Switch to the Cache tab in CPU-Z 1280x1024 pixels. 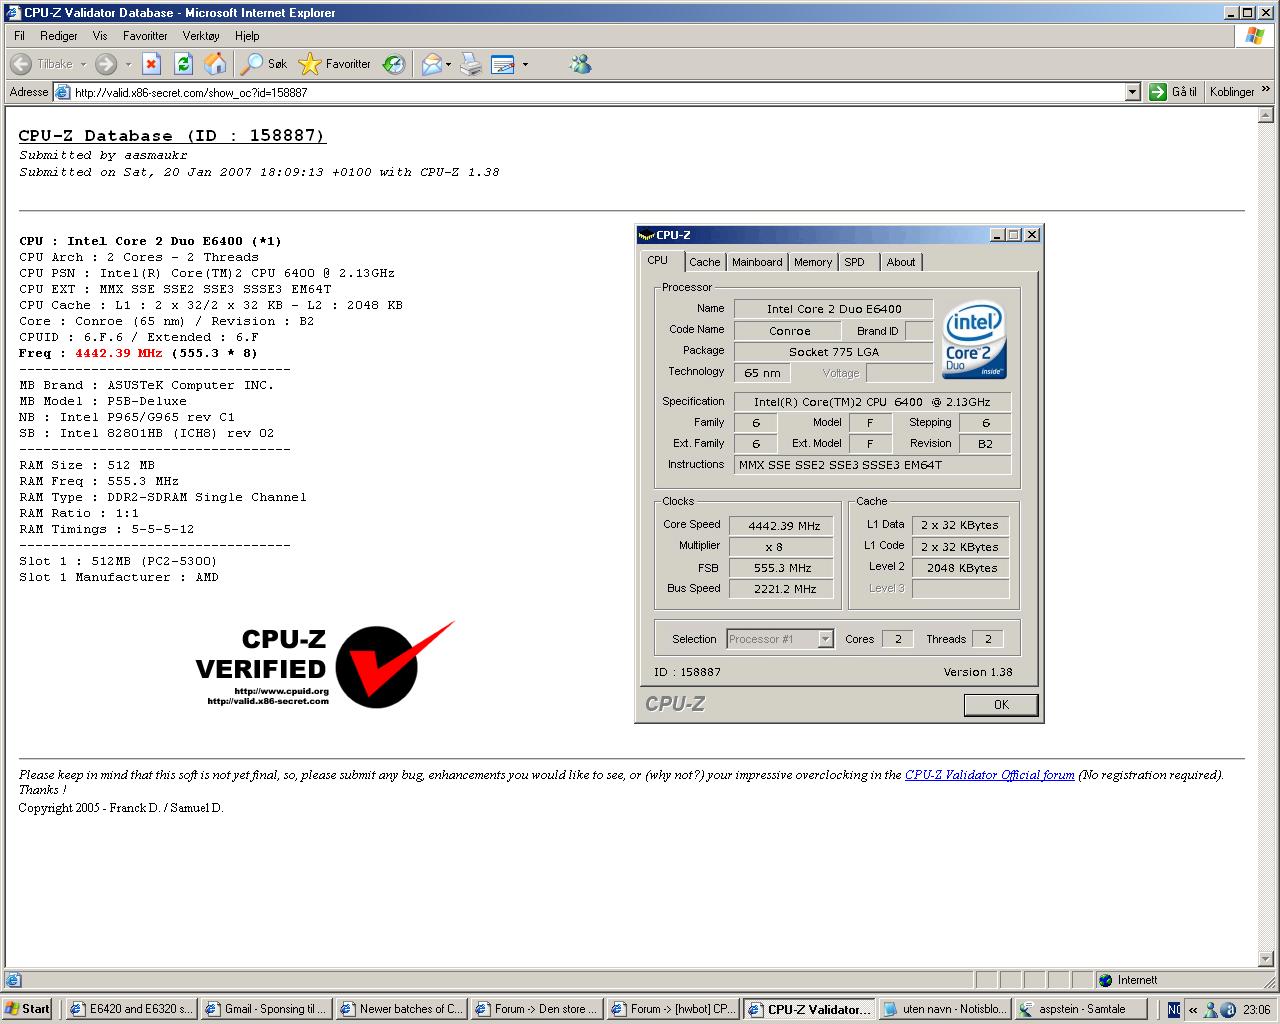(704, 262)
